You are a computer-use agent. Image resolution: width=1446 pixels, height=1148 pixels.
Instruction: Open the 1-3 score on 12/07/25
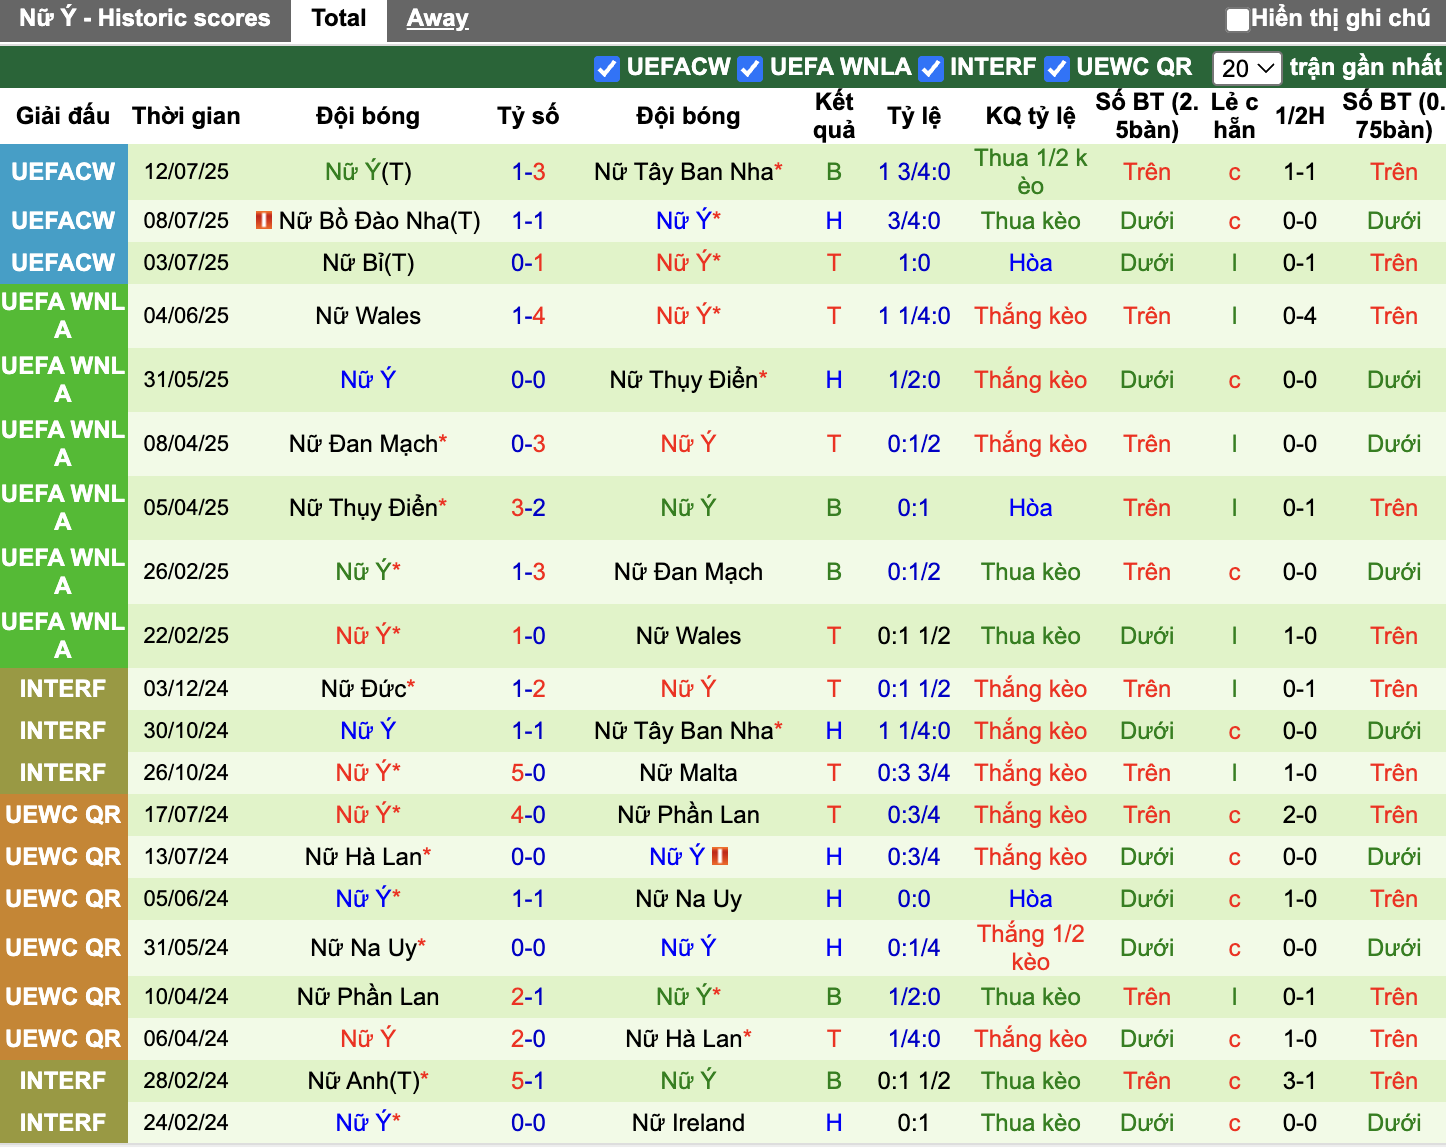pyautogui.click(x=528, y=172)
